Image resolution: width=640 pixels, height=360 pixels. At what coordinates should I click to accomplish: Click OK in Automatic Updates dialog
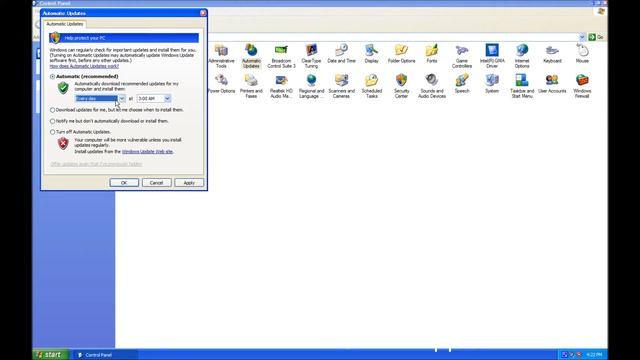[124, 183]
